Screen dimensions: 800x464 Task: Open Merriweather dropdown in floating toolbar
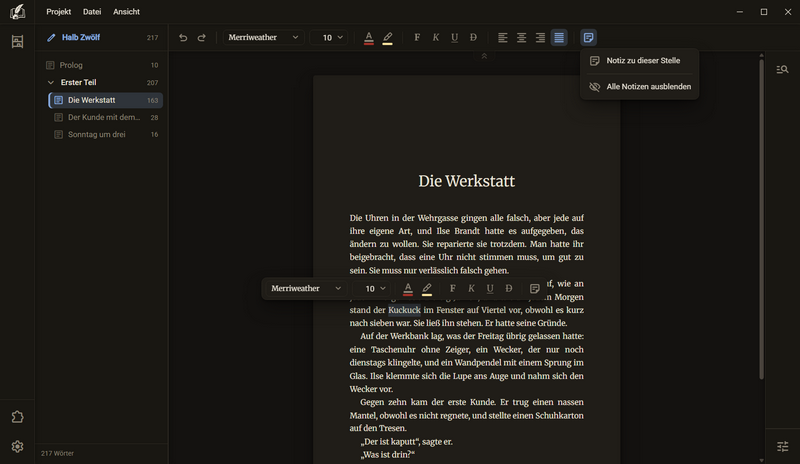(x=306, y=288)
